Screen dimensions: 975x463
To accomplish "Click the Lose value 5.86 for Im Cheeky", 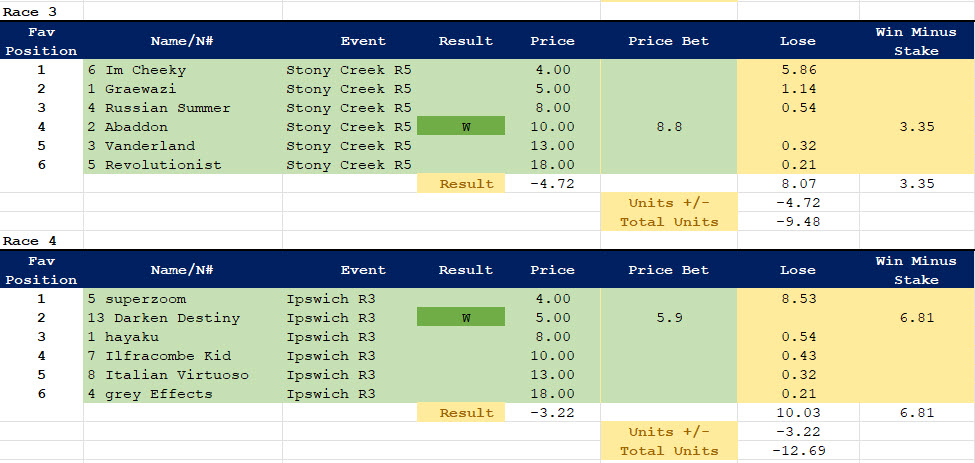I will (797, 70).
